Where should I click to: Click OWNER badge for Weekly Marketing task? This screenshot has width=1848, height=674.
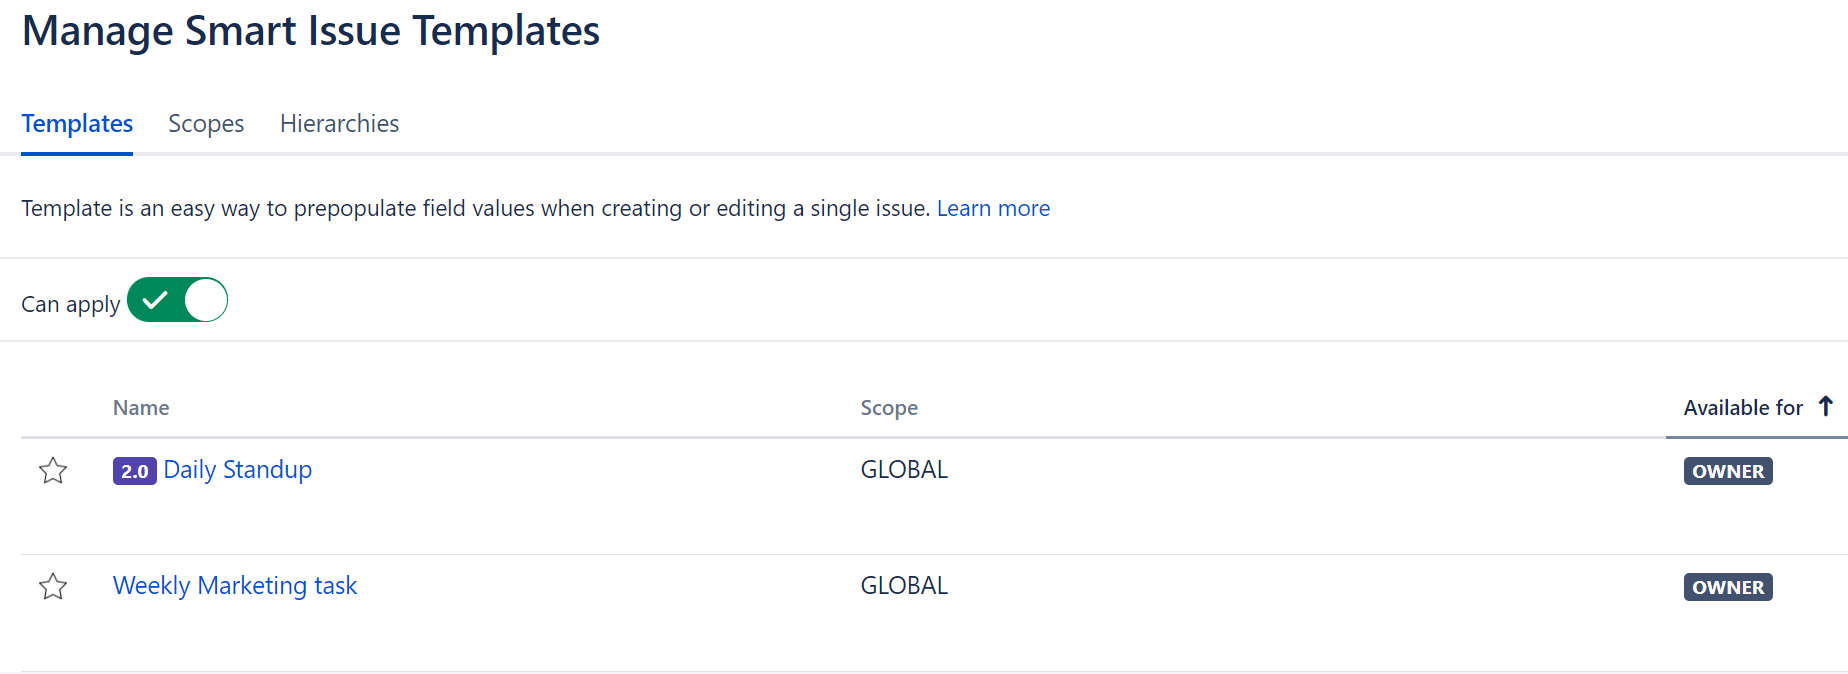click(x=1727, y=587)
